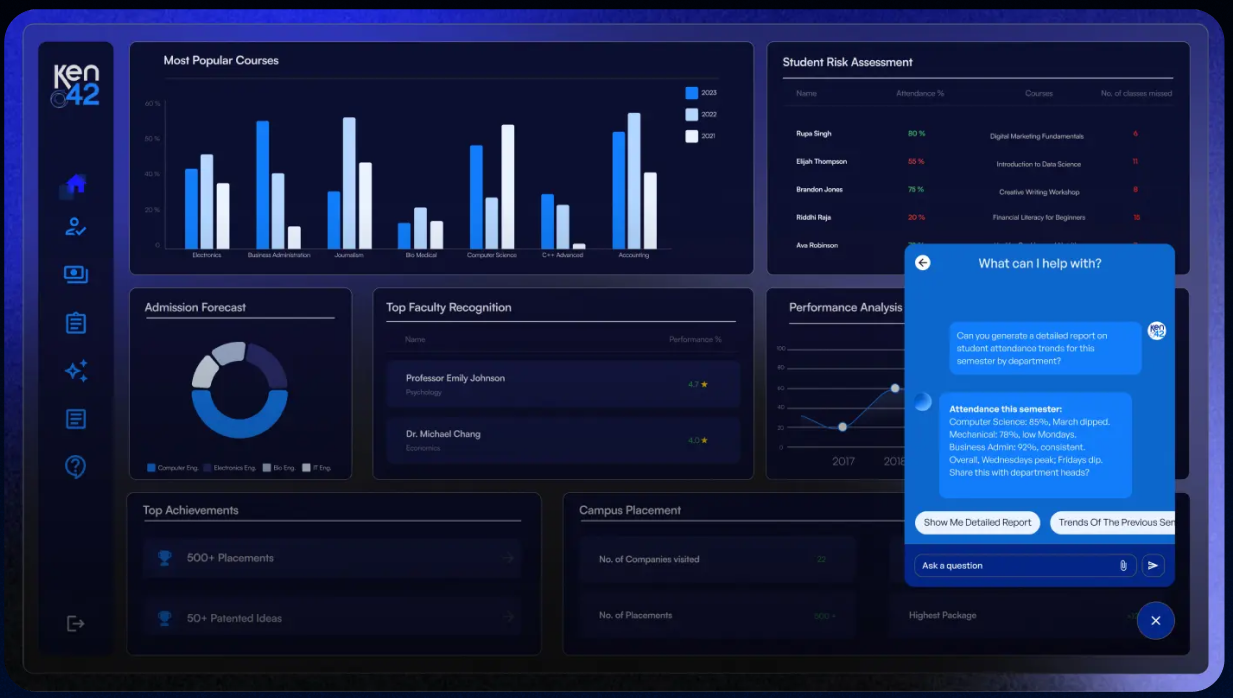Click the 2021 legend color swatch

click(691, 136)
